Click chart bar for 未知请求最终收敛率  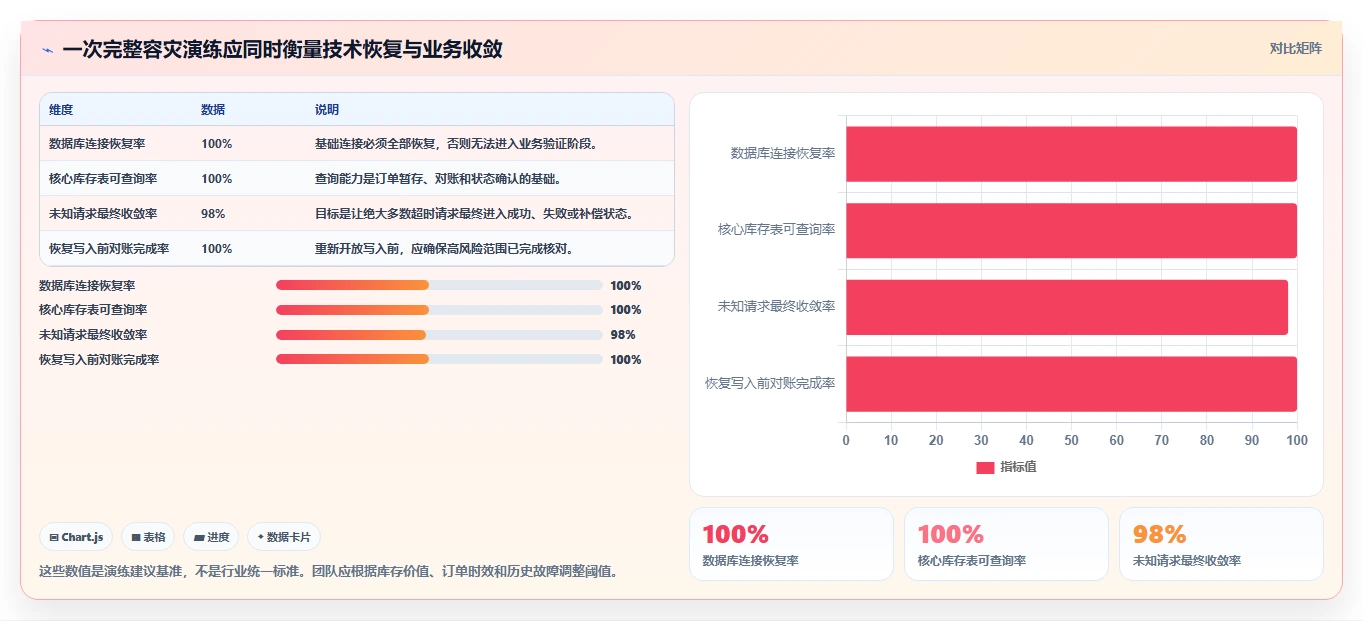1067,307
